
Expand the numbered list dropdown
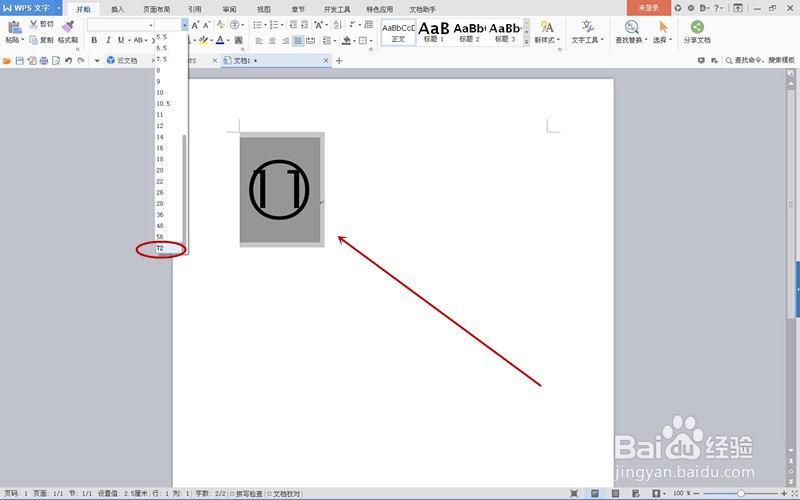(282, 24)
